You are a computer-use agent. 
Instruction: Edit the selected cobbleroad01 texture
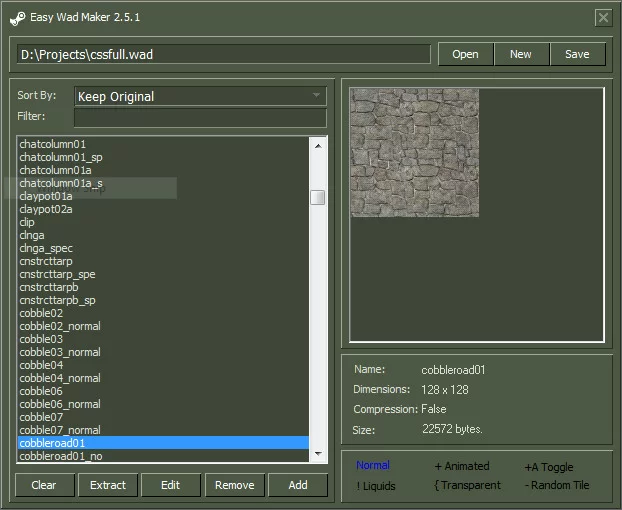click(170, 485)
